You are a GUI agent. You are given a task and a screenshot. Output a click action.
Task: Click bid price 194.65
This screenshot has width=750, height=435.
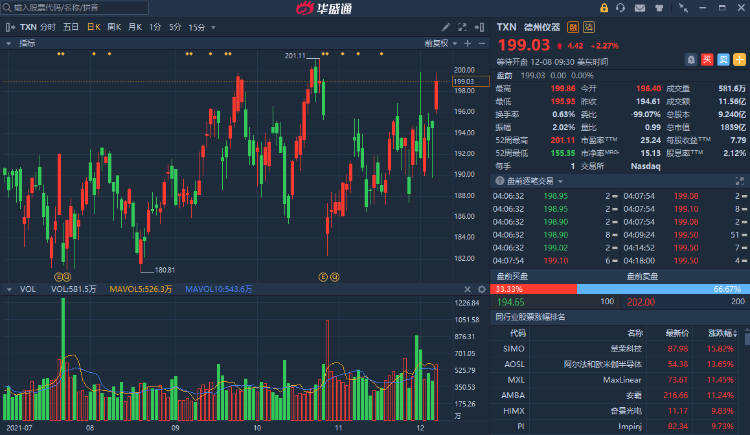tap(510, 302)
